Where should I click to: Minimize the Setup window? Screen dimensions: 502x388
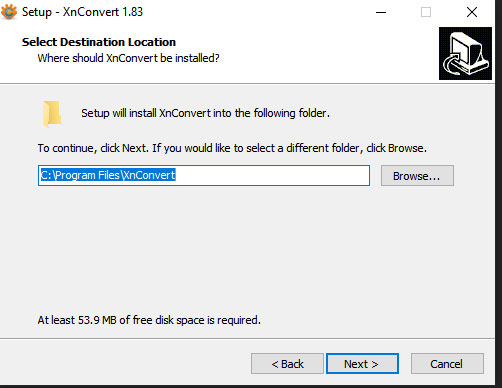pos(381,12)
